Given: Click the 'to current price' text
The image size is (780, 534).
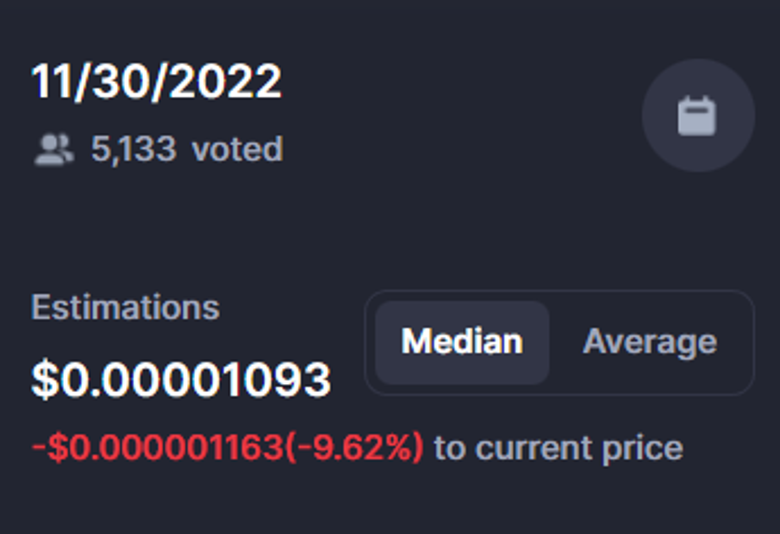Looking at the screenshot, I should pyautogui.click(x=558, y=447).
